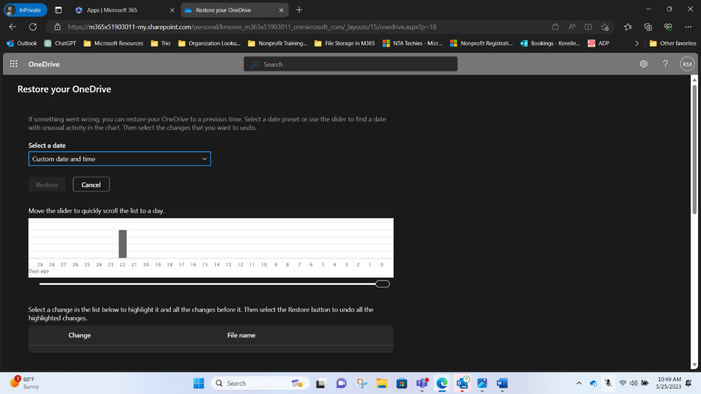Image resolution: width=701 pixels, height=394 pixels.
Task: Open the Microsoft Resources favorites folder
Action: pyautogui.click(x=114, y=43)
